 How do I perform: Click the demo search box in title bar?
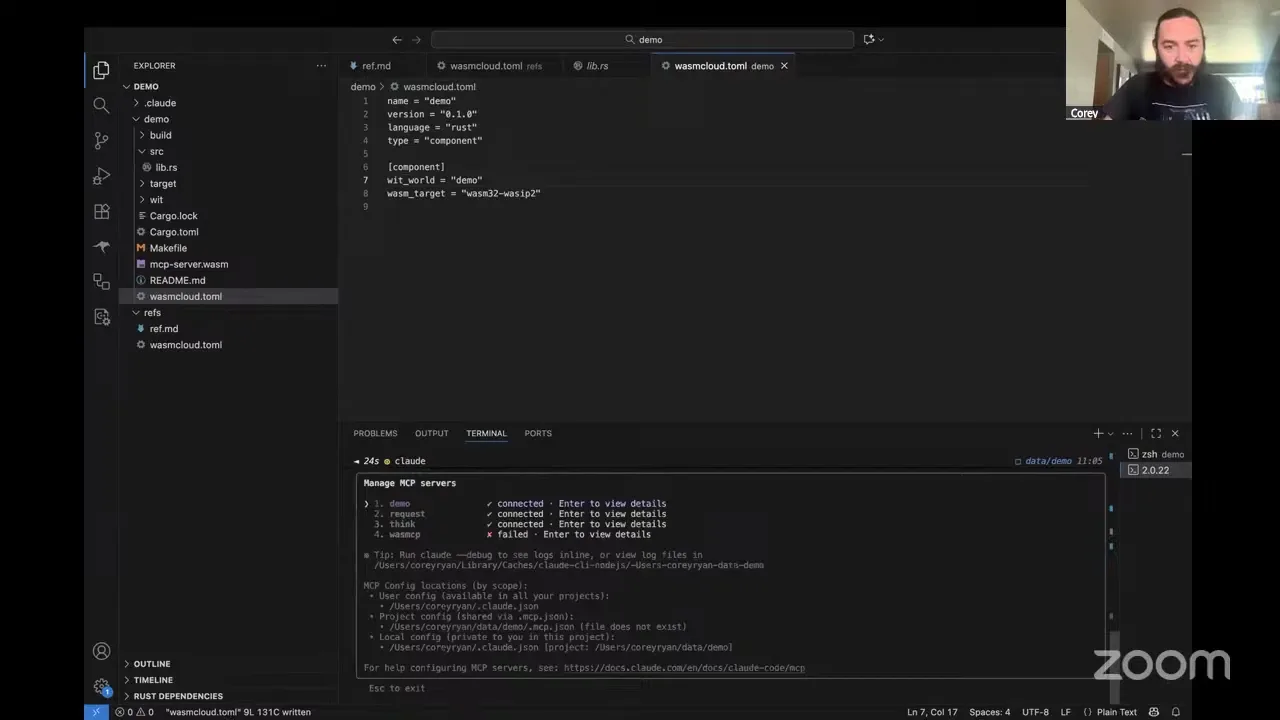click(643, 39)
